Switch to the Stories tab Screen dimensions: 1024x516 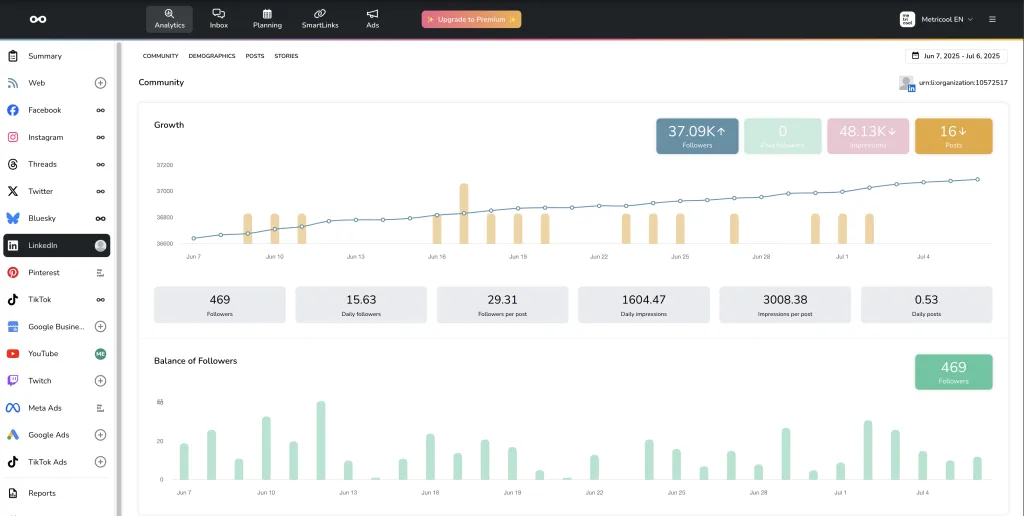pos(286,56)
